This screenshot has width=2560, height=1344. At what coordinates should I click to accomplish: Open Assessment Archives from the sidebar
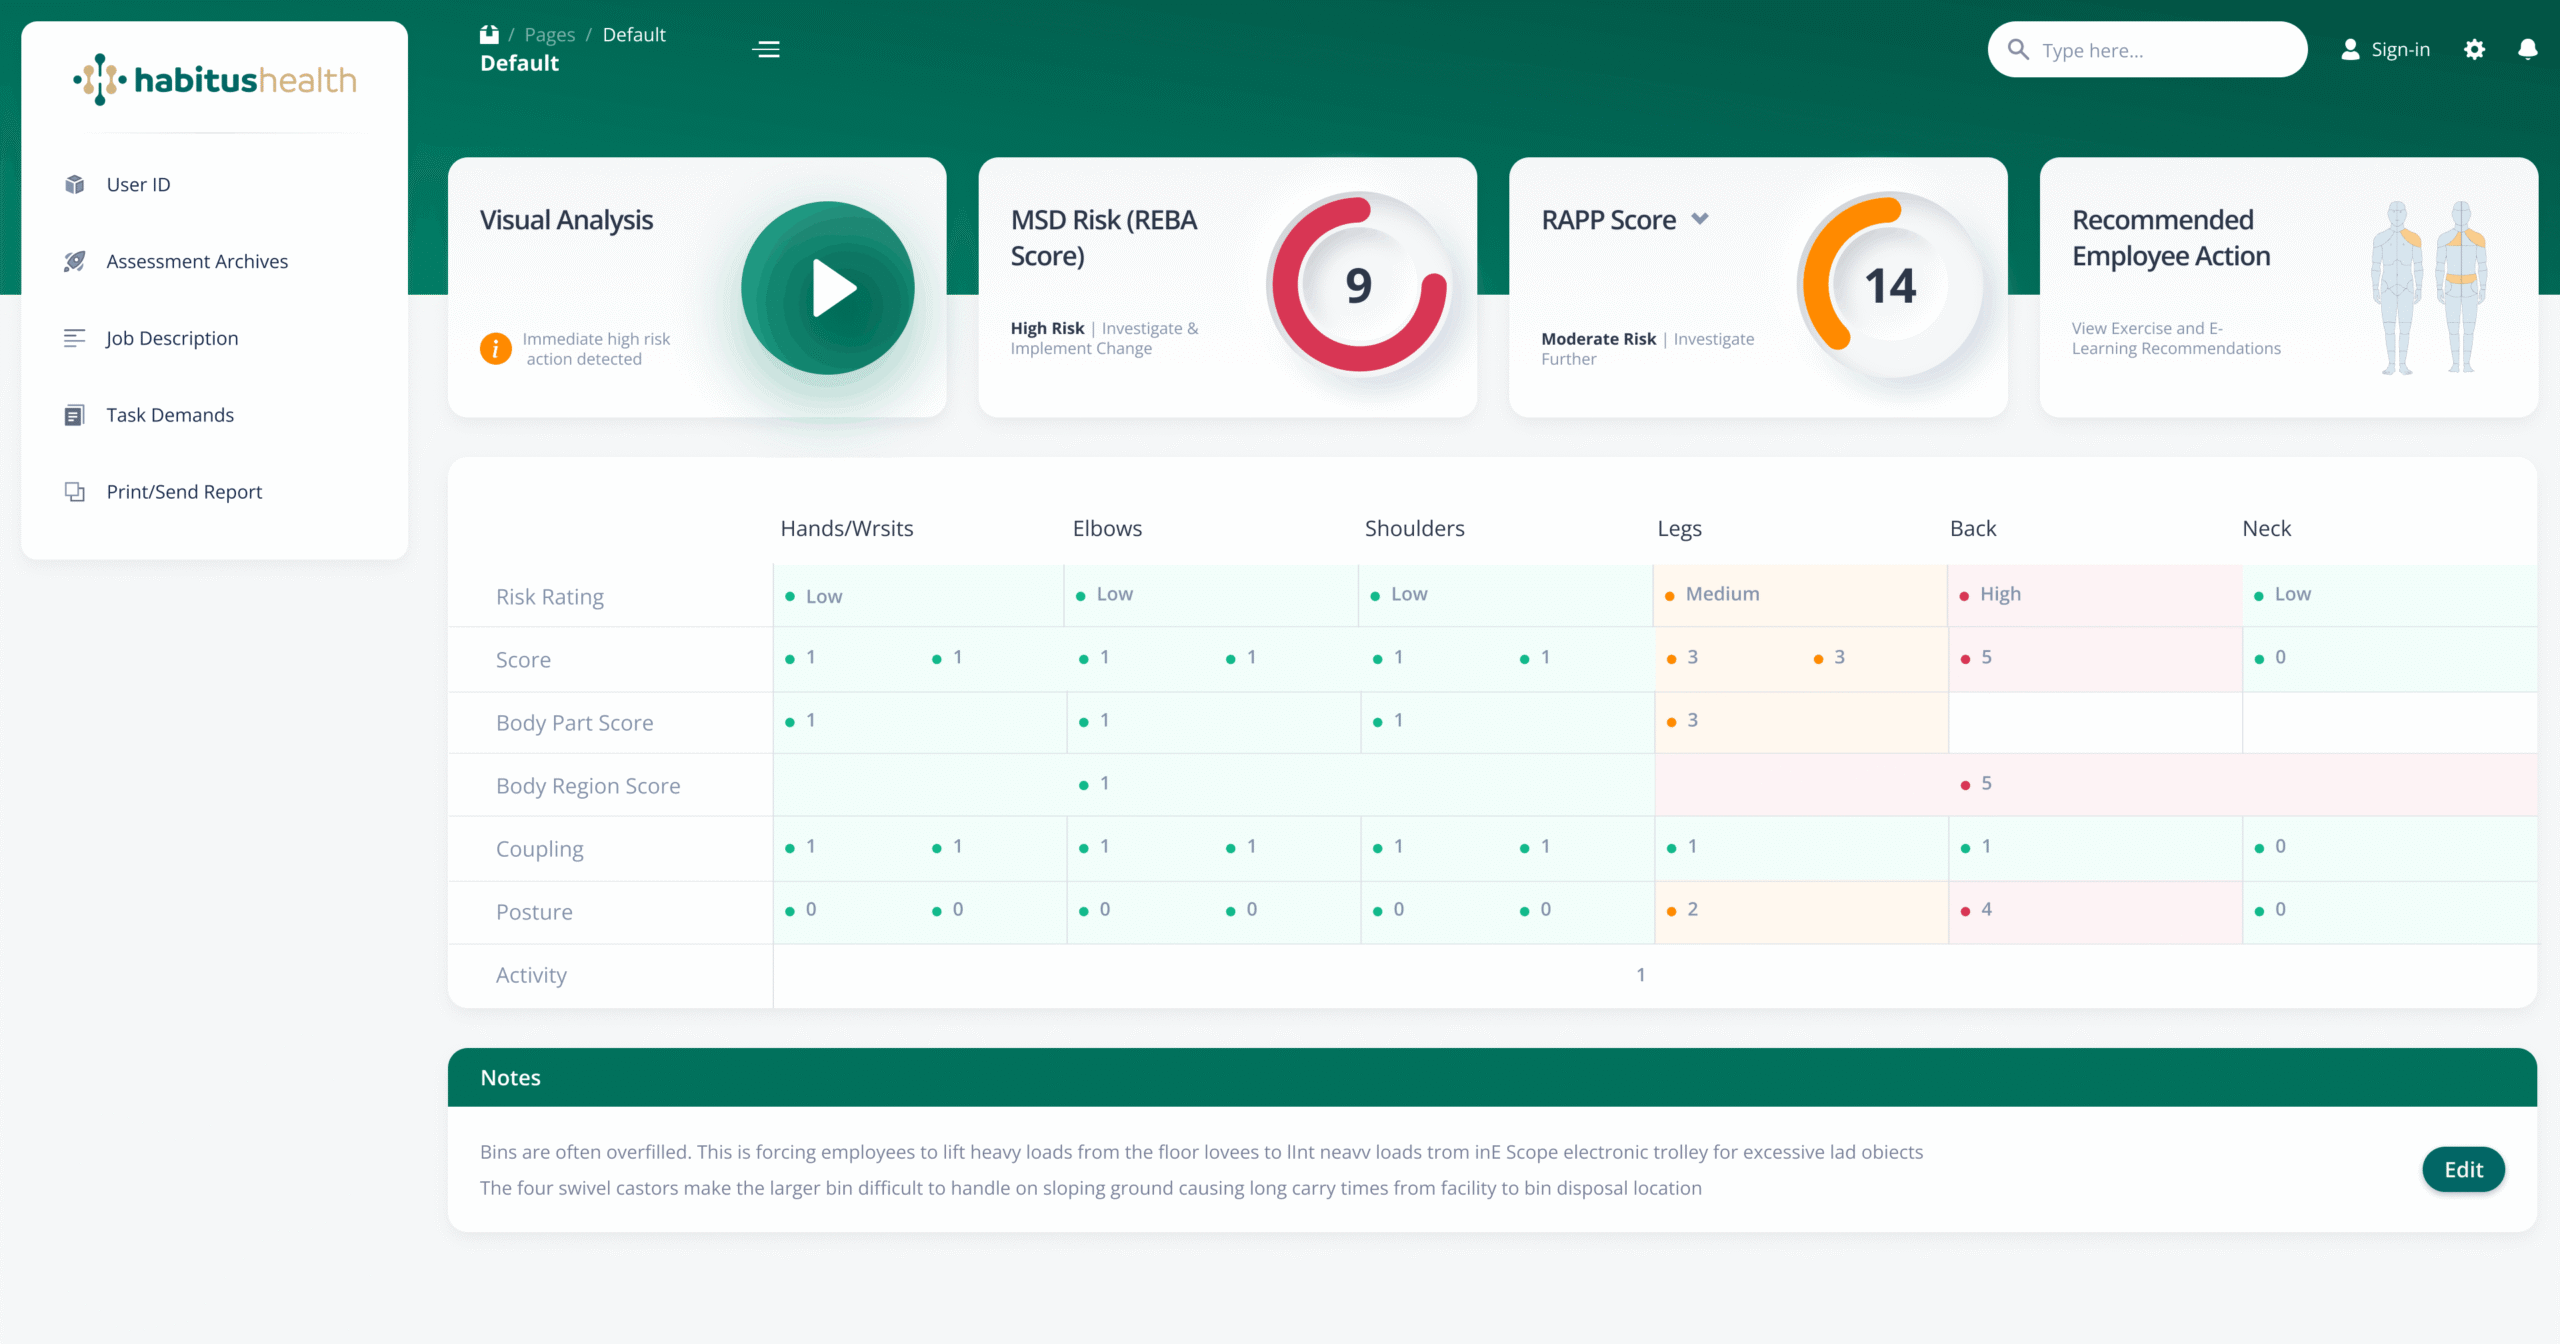coord(76,261)
